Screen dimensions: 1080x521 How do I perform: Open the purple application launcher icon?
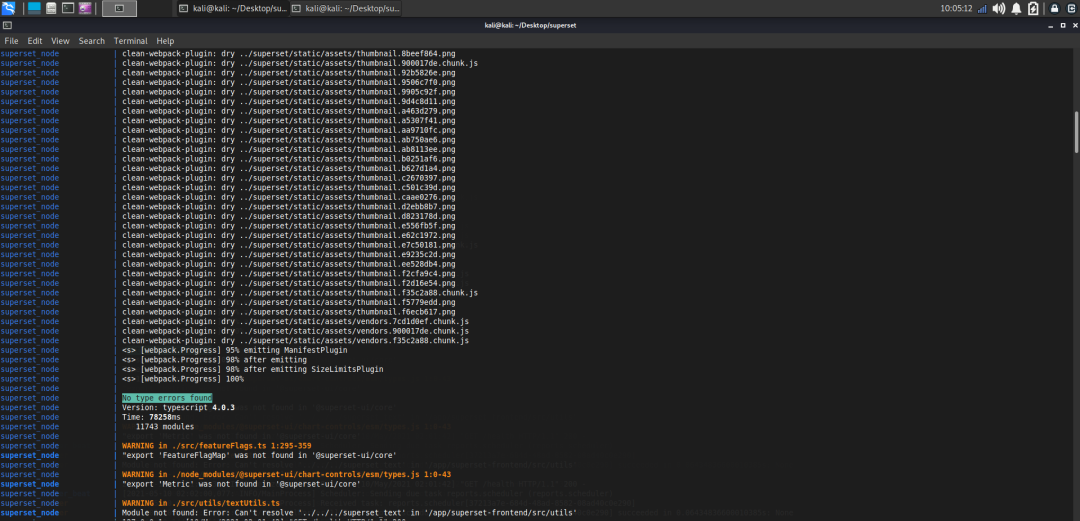(85, 8)
